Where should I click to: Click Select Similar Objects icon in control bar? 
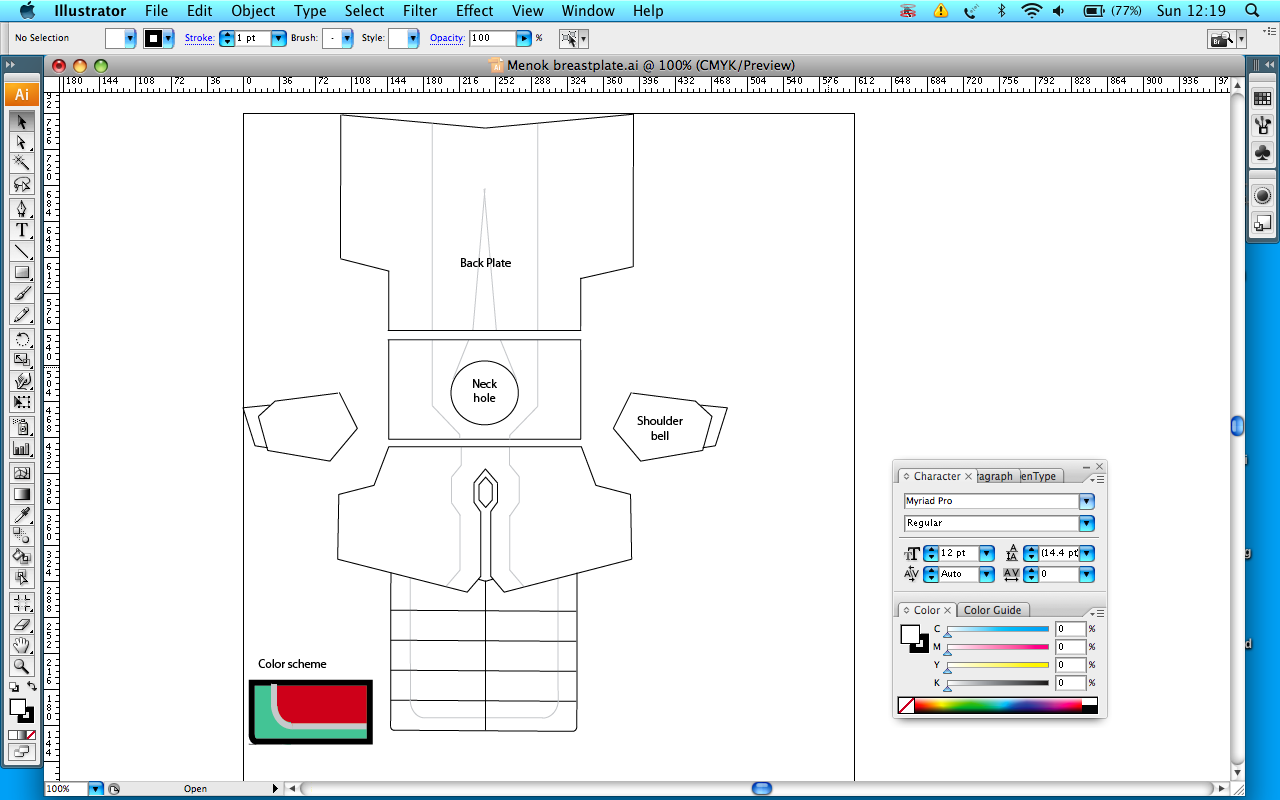click(570, 38)
